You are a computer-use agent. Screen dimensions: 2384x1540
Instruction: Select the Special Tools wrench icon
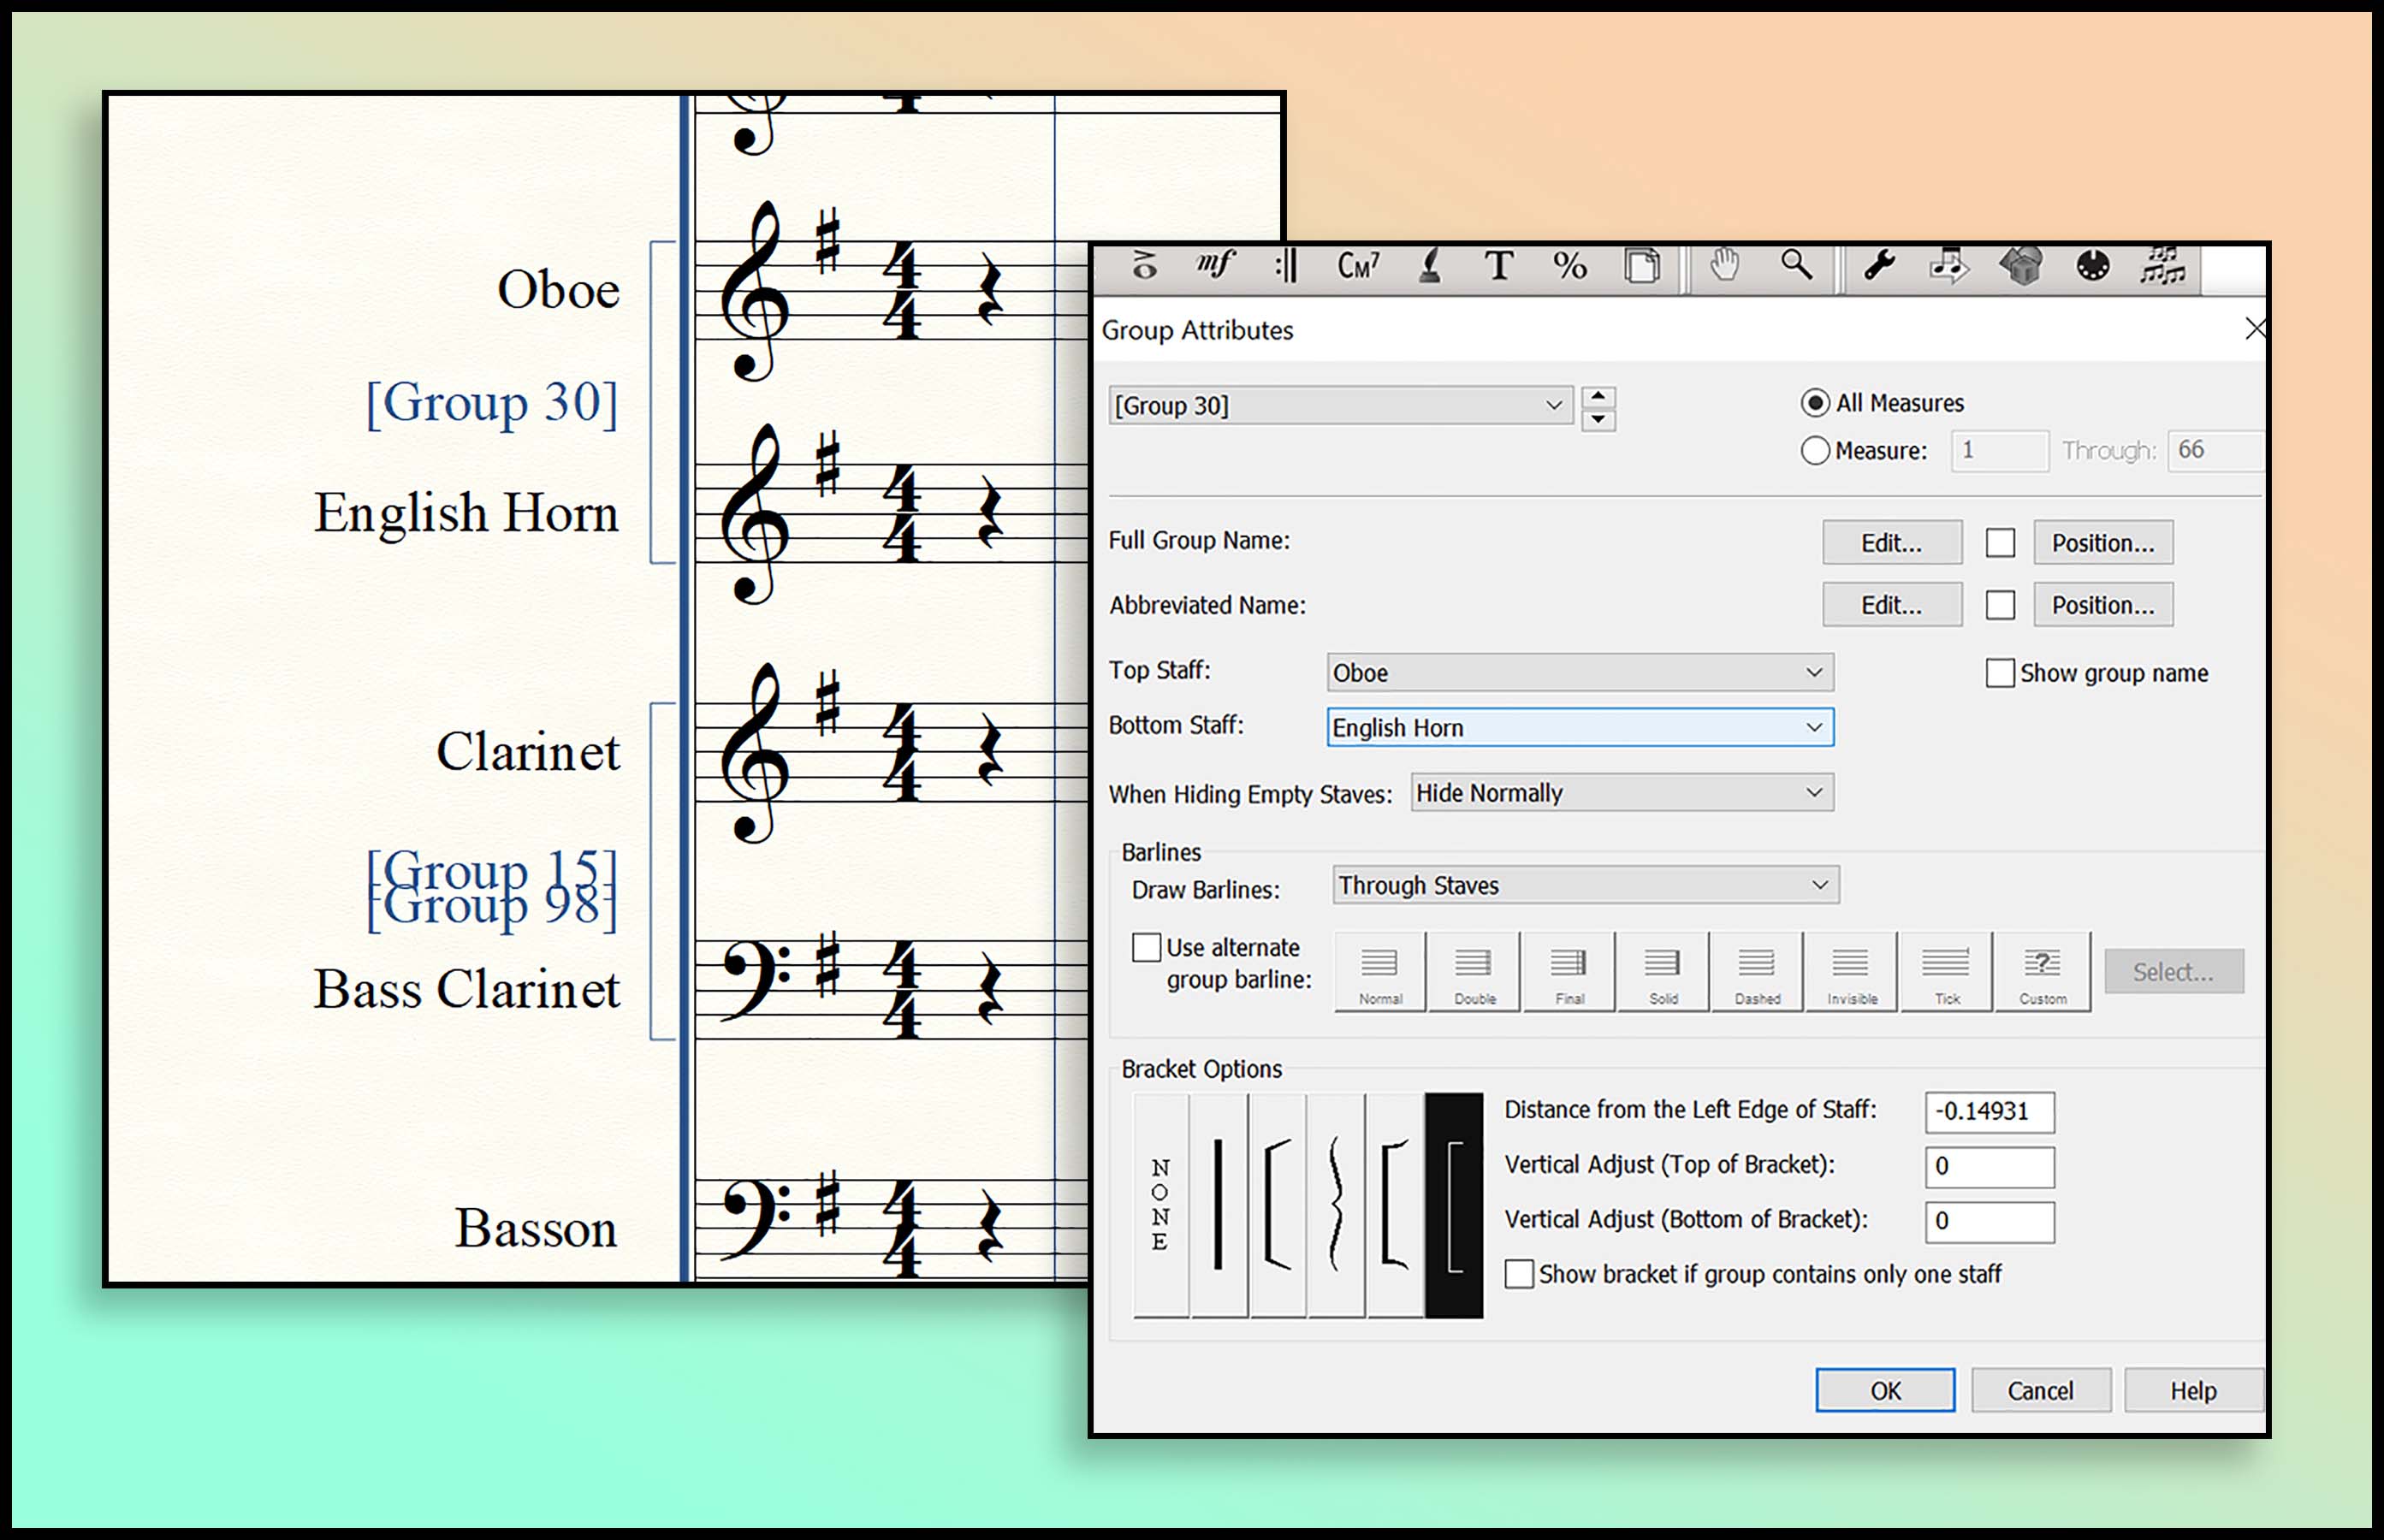click(1879, 266)
